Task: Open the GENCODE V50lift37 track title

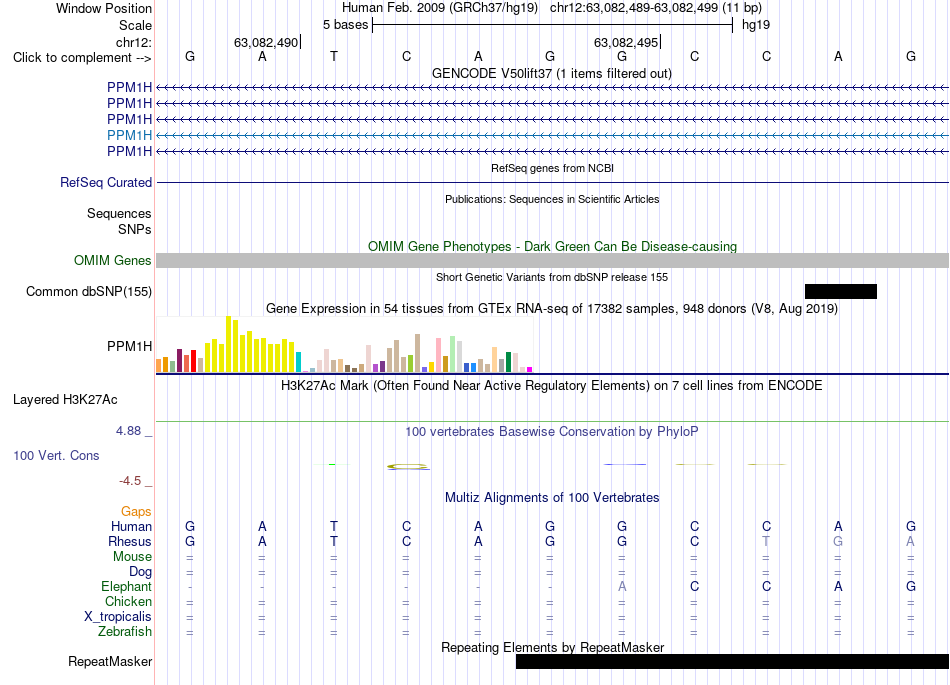Action: (552, 73)
